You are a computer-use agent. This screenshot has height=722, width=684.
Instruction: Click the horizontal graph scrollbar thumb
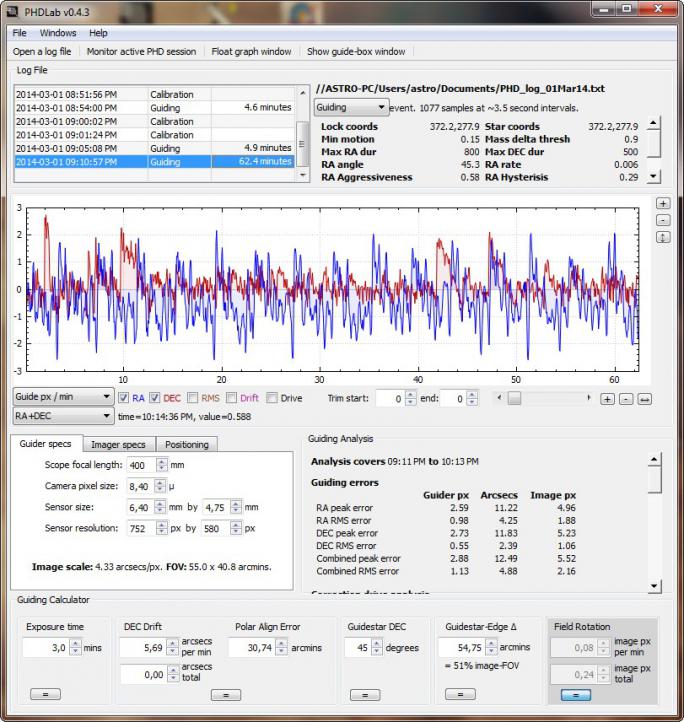pyautogui.click(x=514, y=398)
